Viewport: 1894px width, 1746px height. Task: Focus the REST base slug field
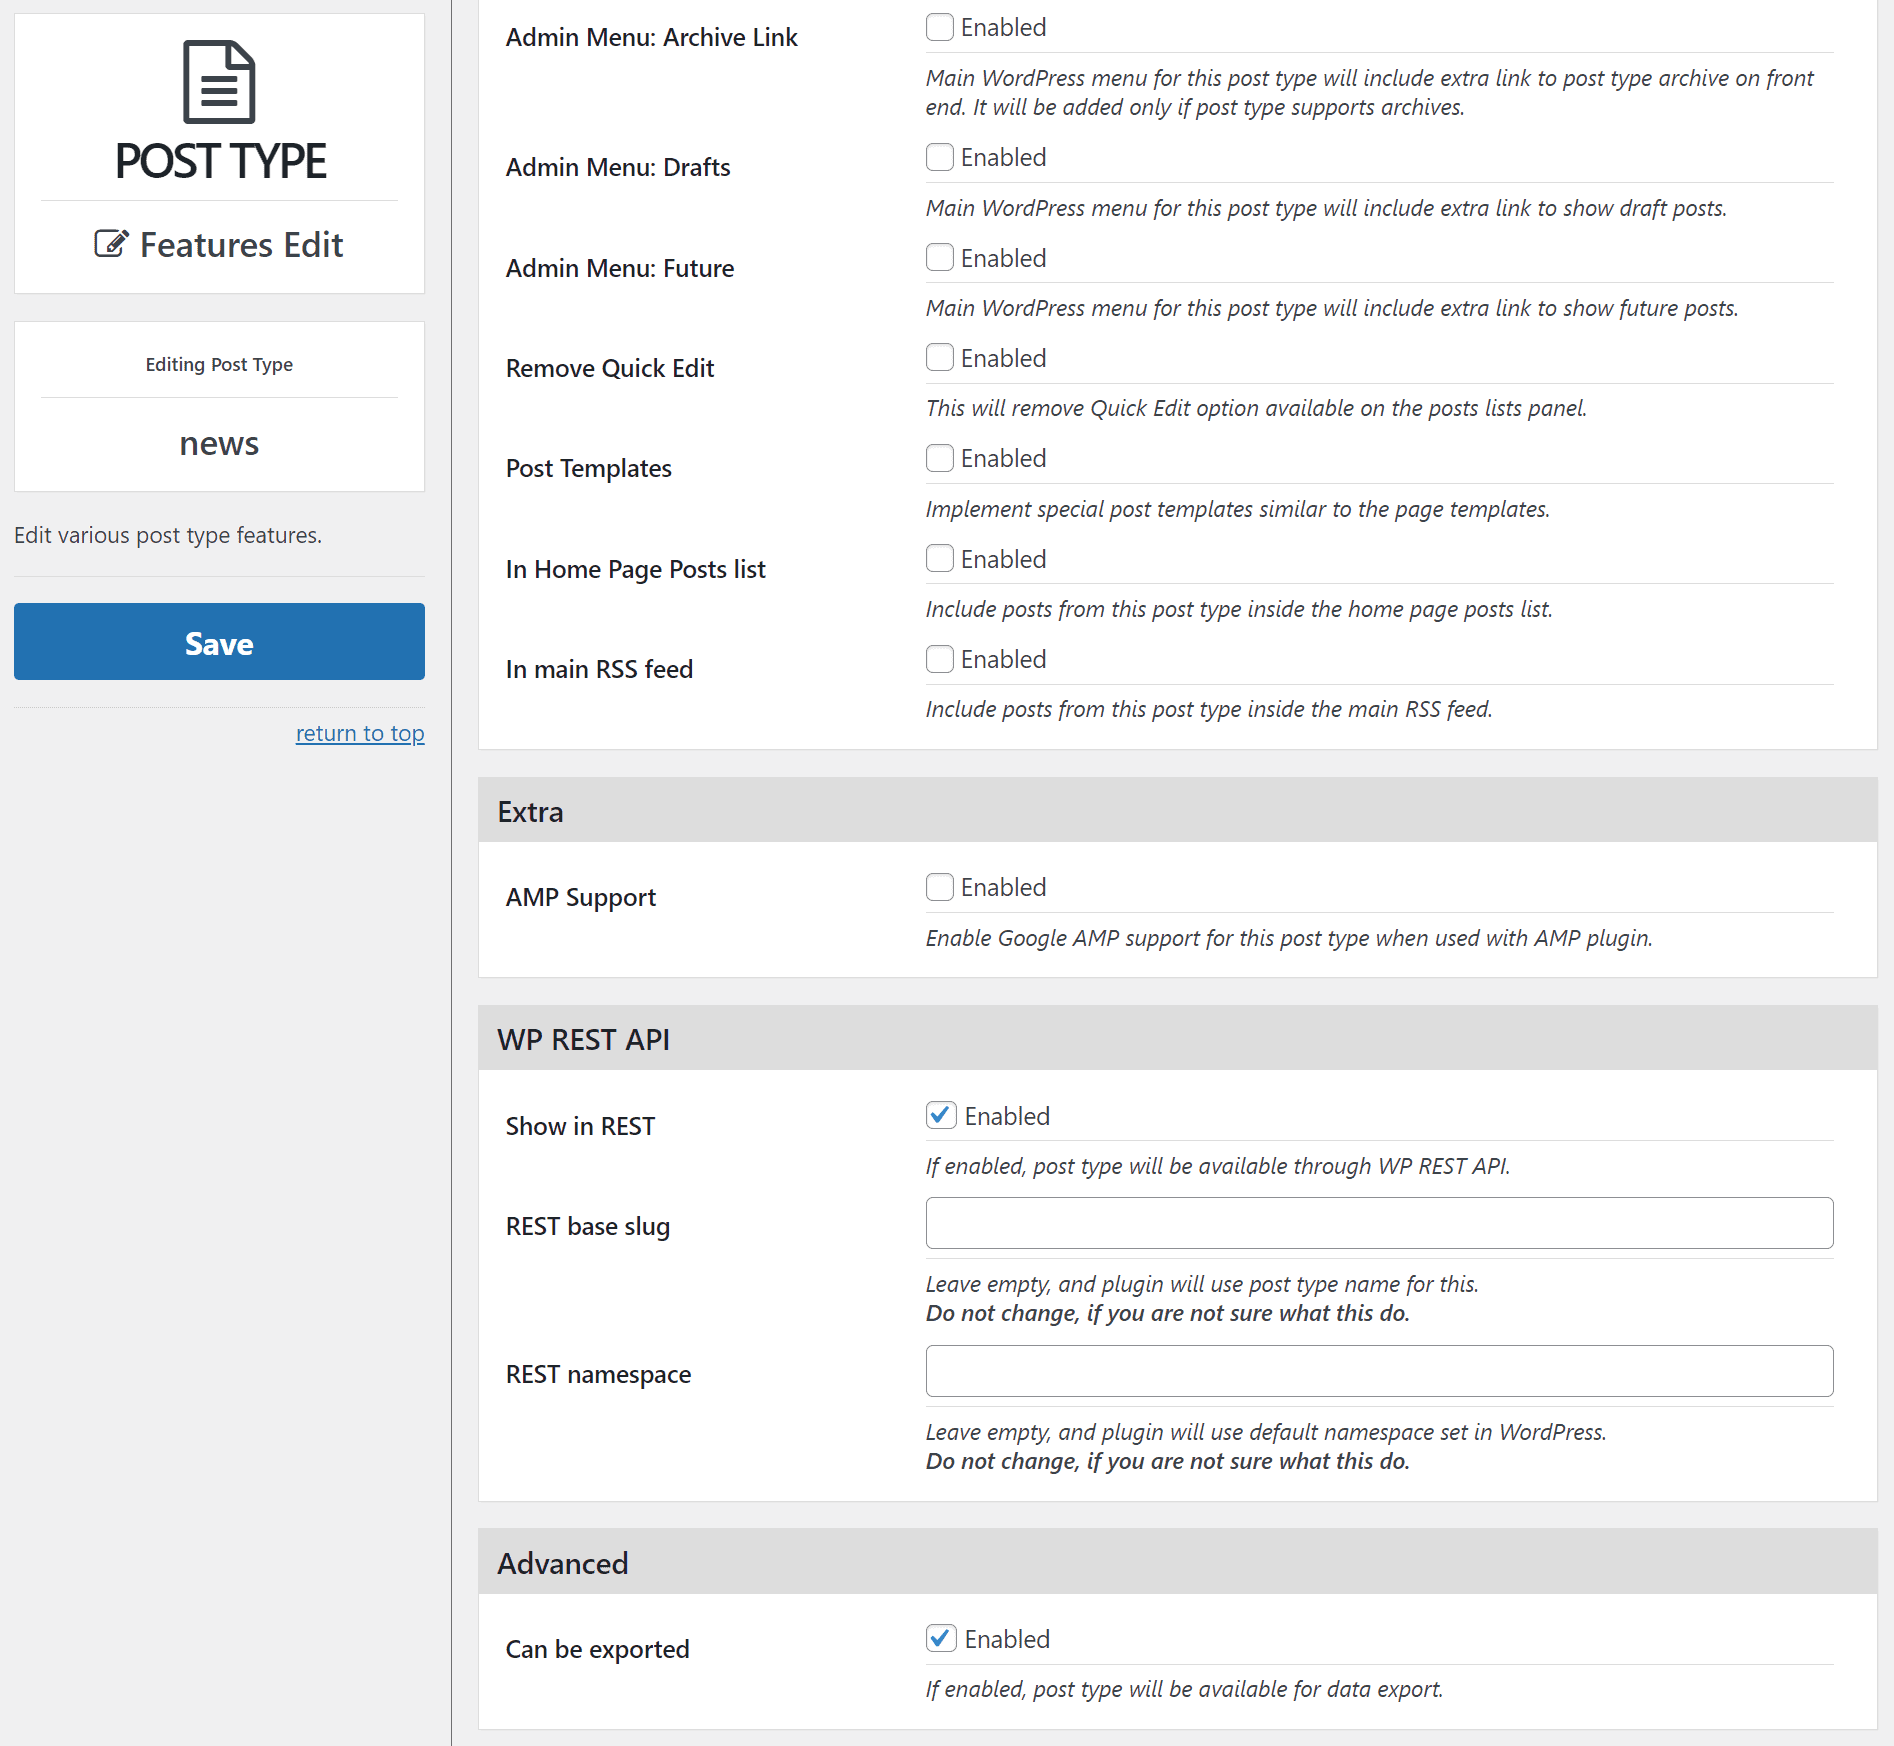[1379, 1223]
